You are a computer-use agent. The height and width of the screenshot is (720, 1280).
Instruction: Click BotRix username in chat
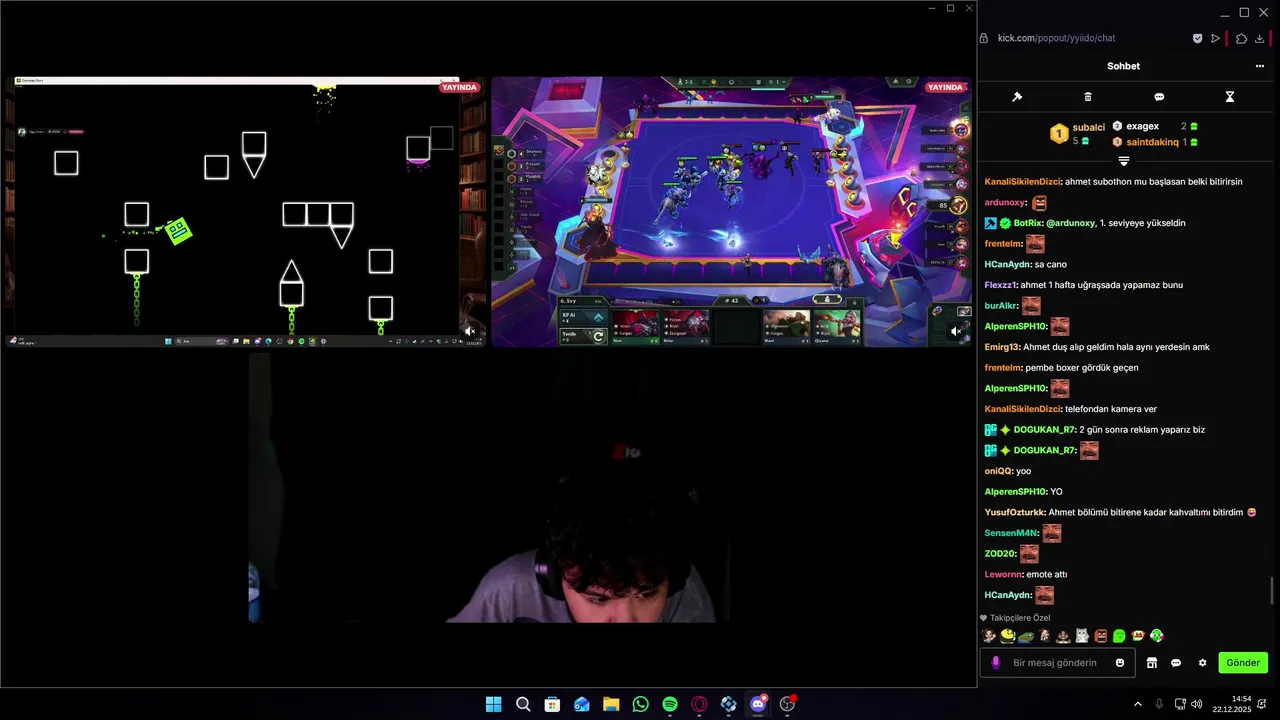pyautogui.click(x=1027, y=223)
